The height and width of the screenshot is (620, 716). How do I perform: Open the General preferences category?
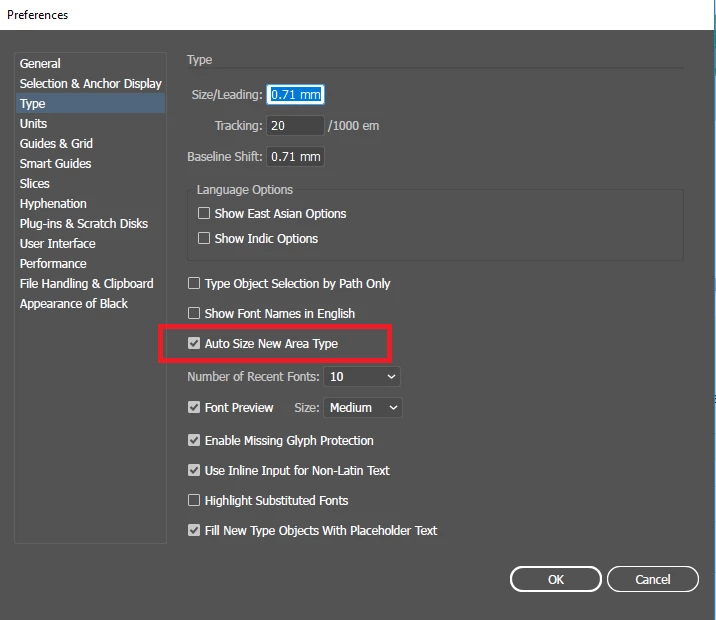click(90, 63)
